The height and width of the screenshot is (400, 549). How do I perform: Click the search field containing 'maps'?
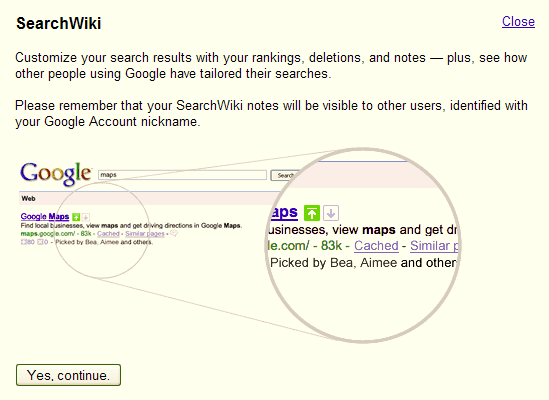pyautogui.click(x=182, y=175)
